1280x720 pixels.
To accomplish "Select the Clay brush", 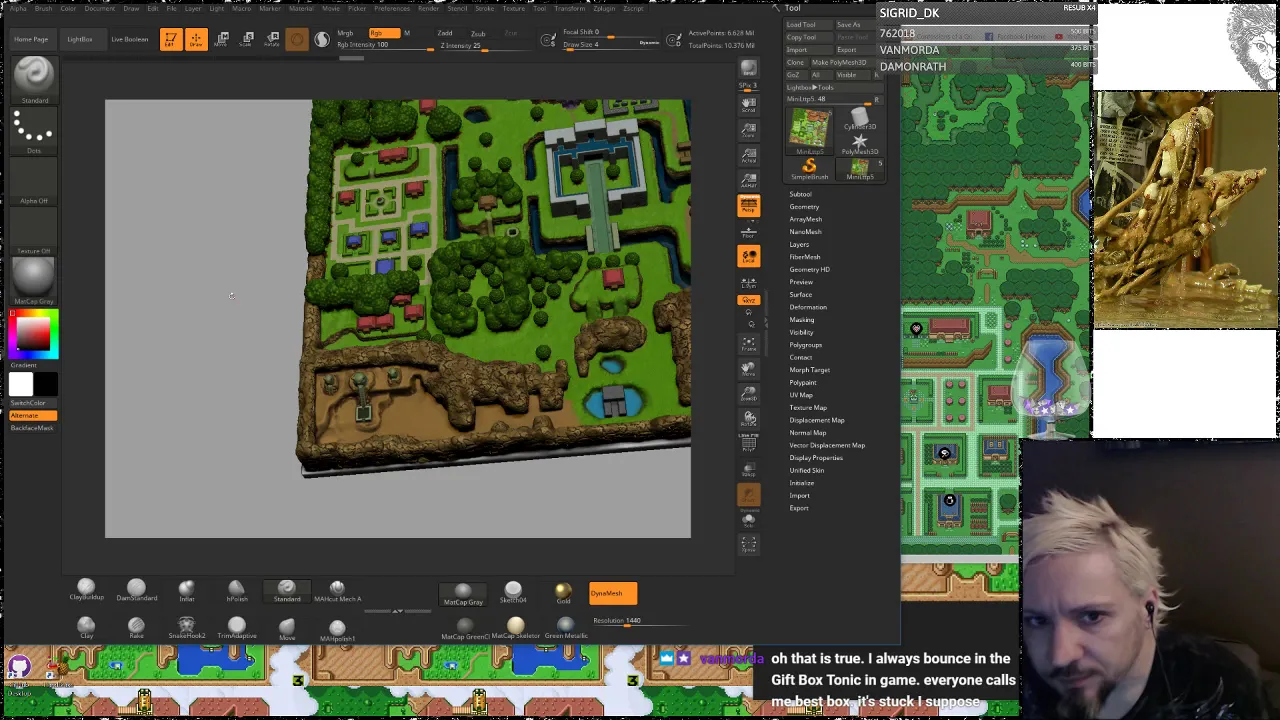I will [86, 627].
